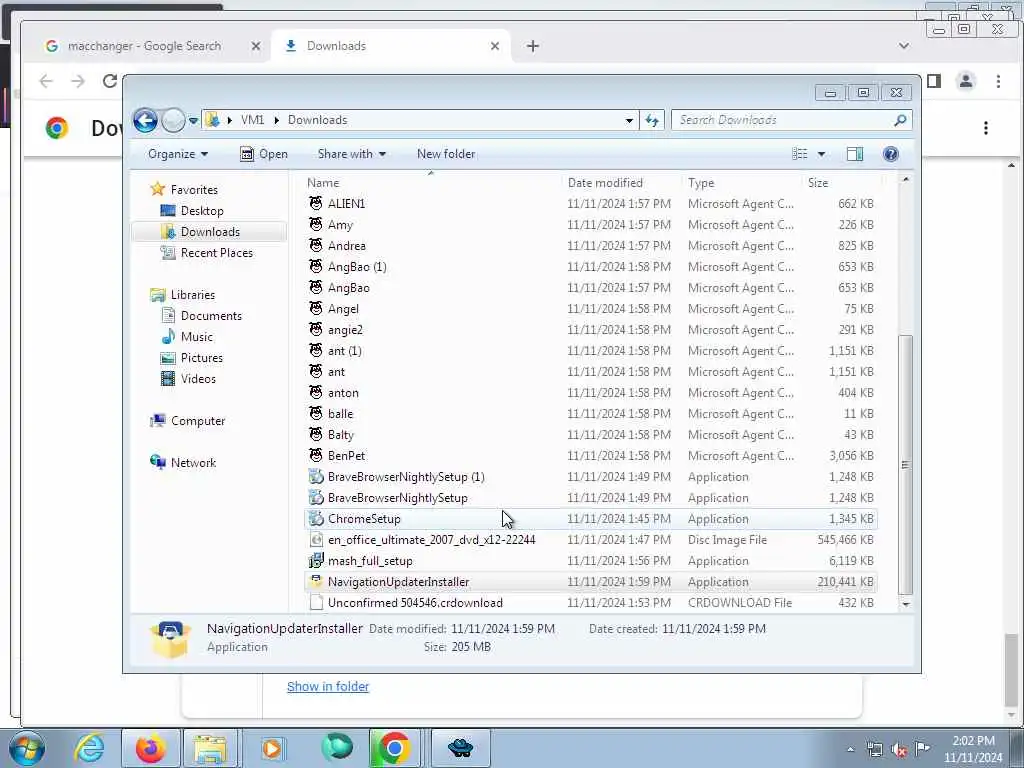The height and width of the screenshot is (768, 1024).
Task: Click the Explorer Forward navigation button
Action: (172, 120)
